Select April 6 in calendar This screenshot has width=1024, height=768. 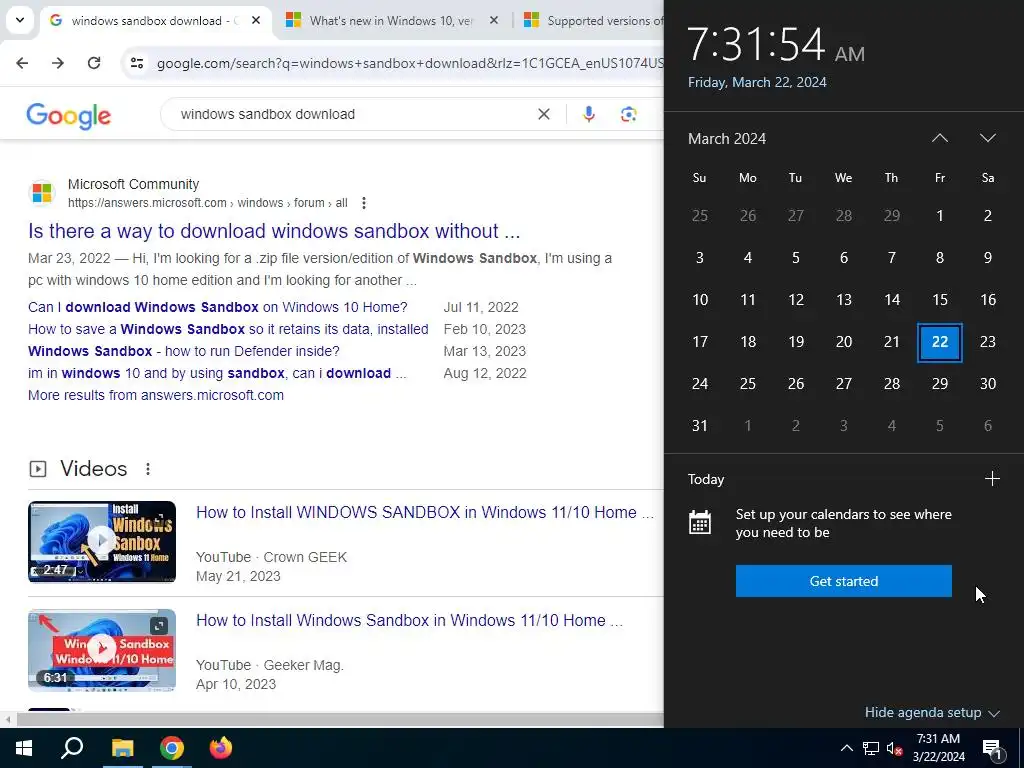[988, 426]
